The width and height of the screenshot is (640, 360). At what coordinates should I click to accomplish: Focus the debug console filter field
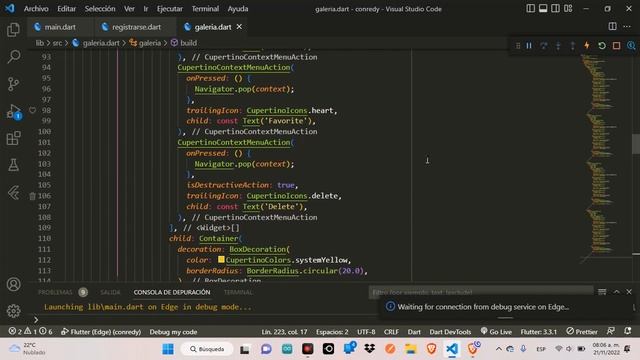pos(481,292)
